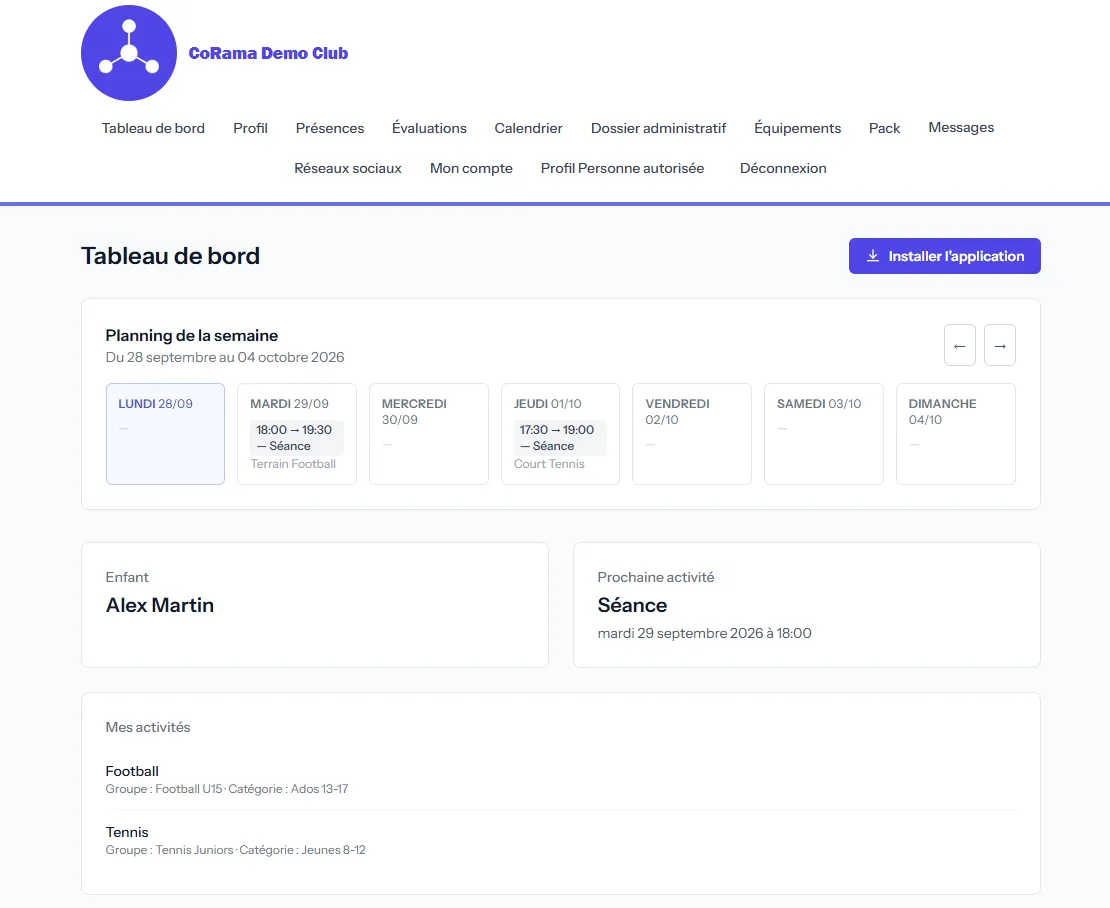Select the DIMANCHE 04/10 day card
Screen dimensions: 1110x908
(x=956, y=434)
